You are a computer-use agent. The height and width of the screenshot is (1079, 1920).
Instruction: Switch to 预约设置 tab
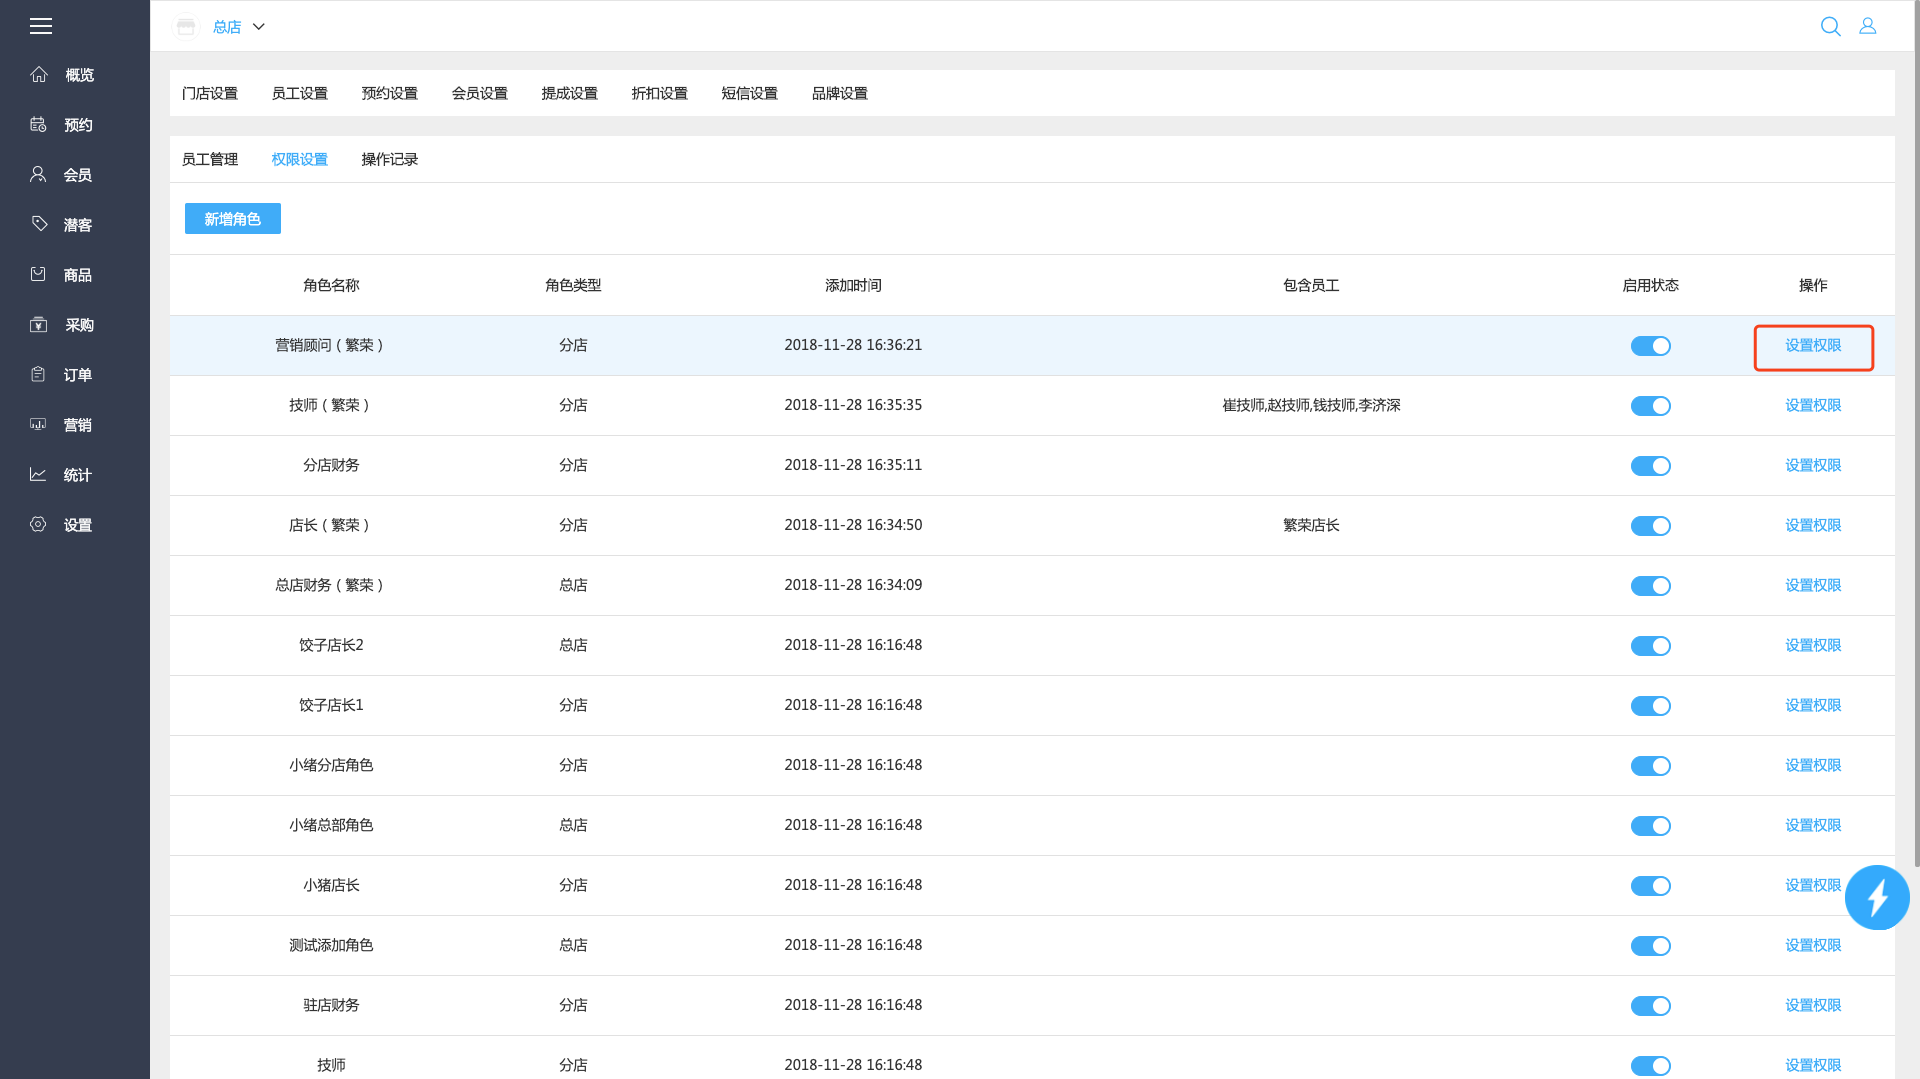click(390, 93)
